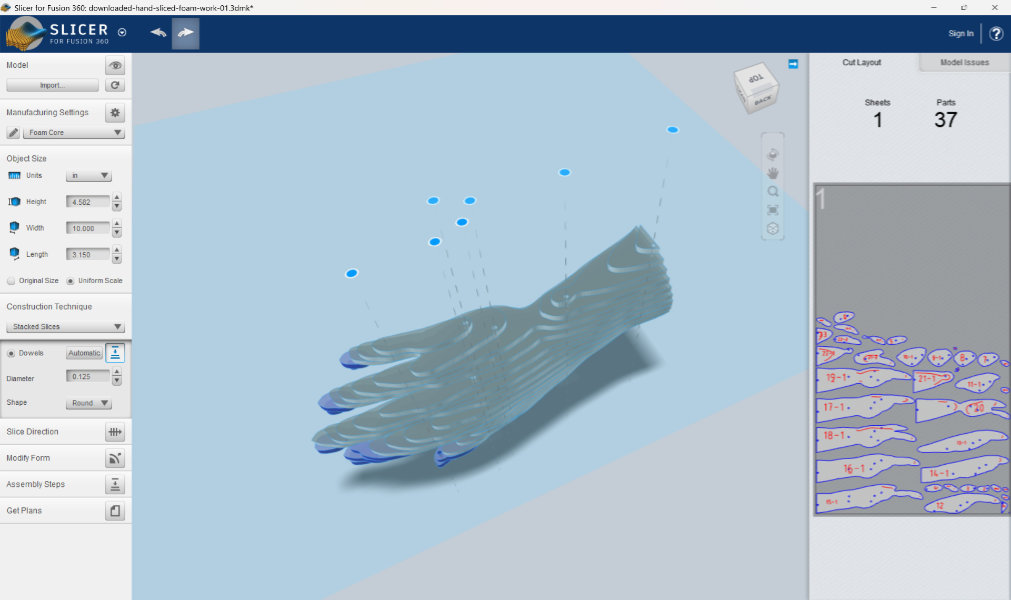Select the zoom magnifier tool
The image size is (1011, 600).
772,191
